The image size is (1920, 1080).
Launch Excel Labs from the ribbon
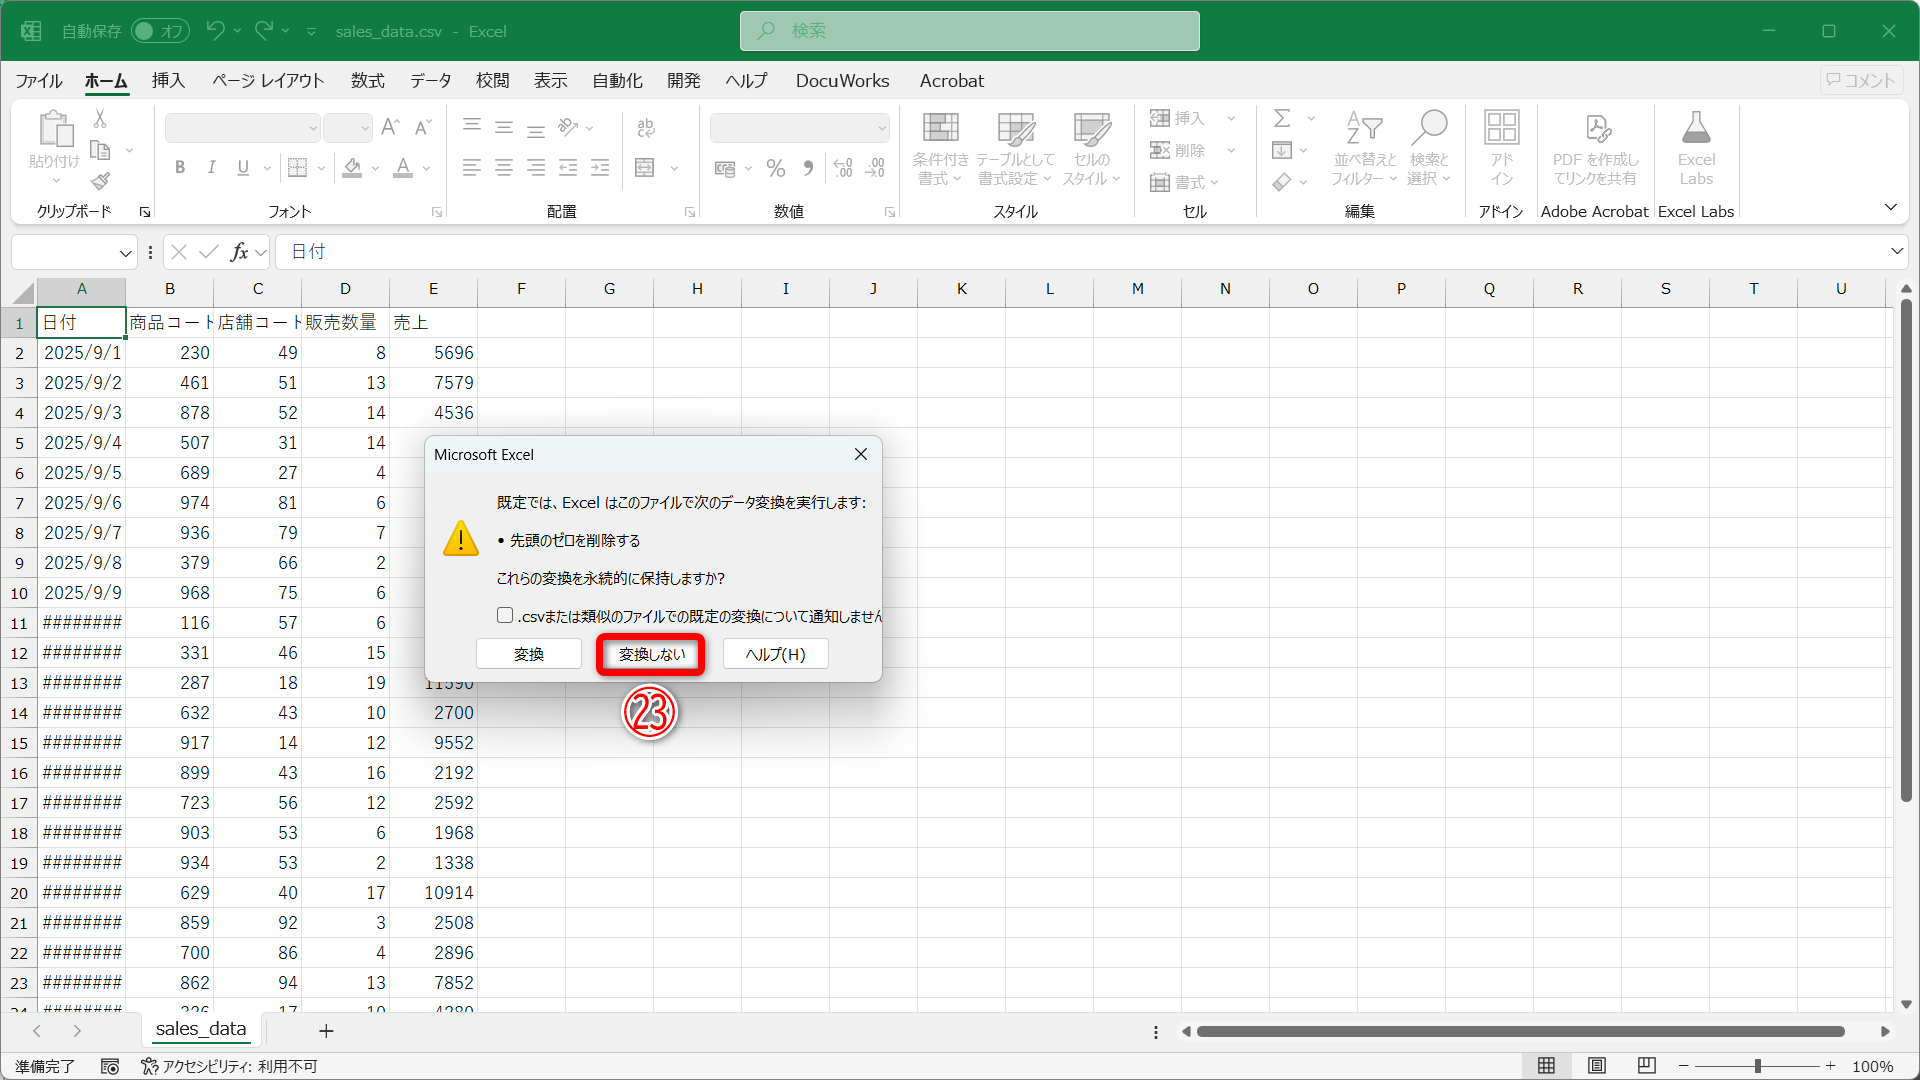pos(1696,148)
